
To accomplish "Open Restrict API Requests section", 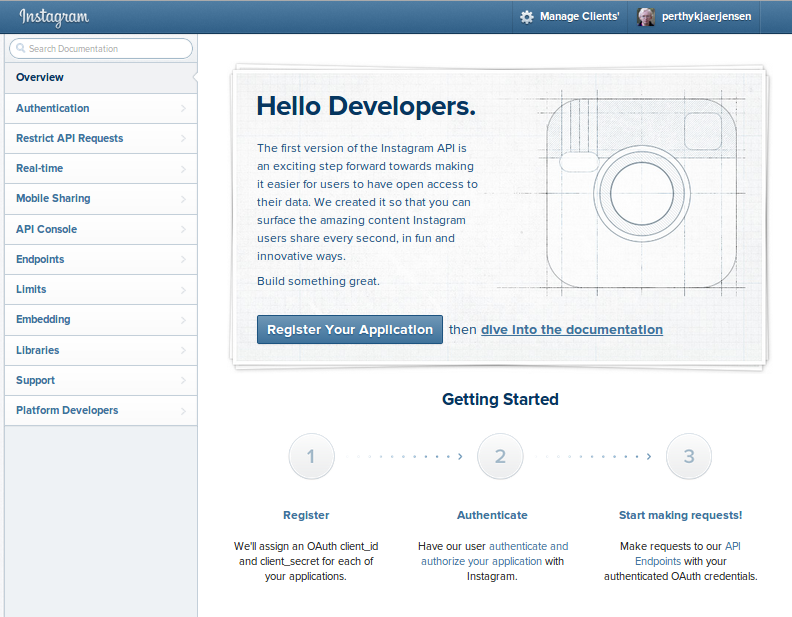I will (x=101, y=138).
